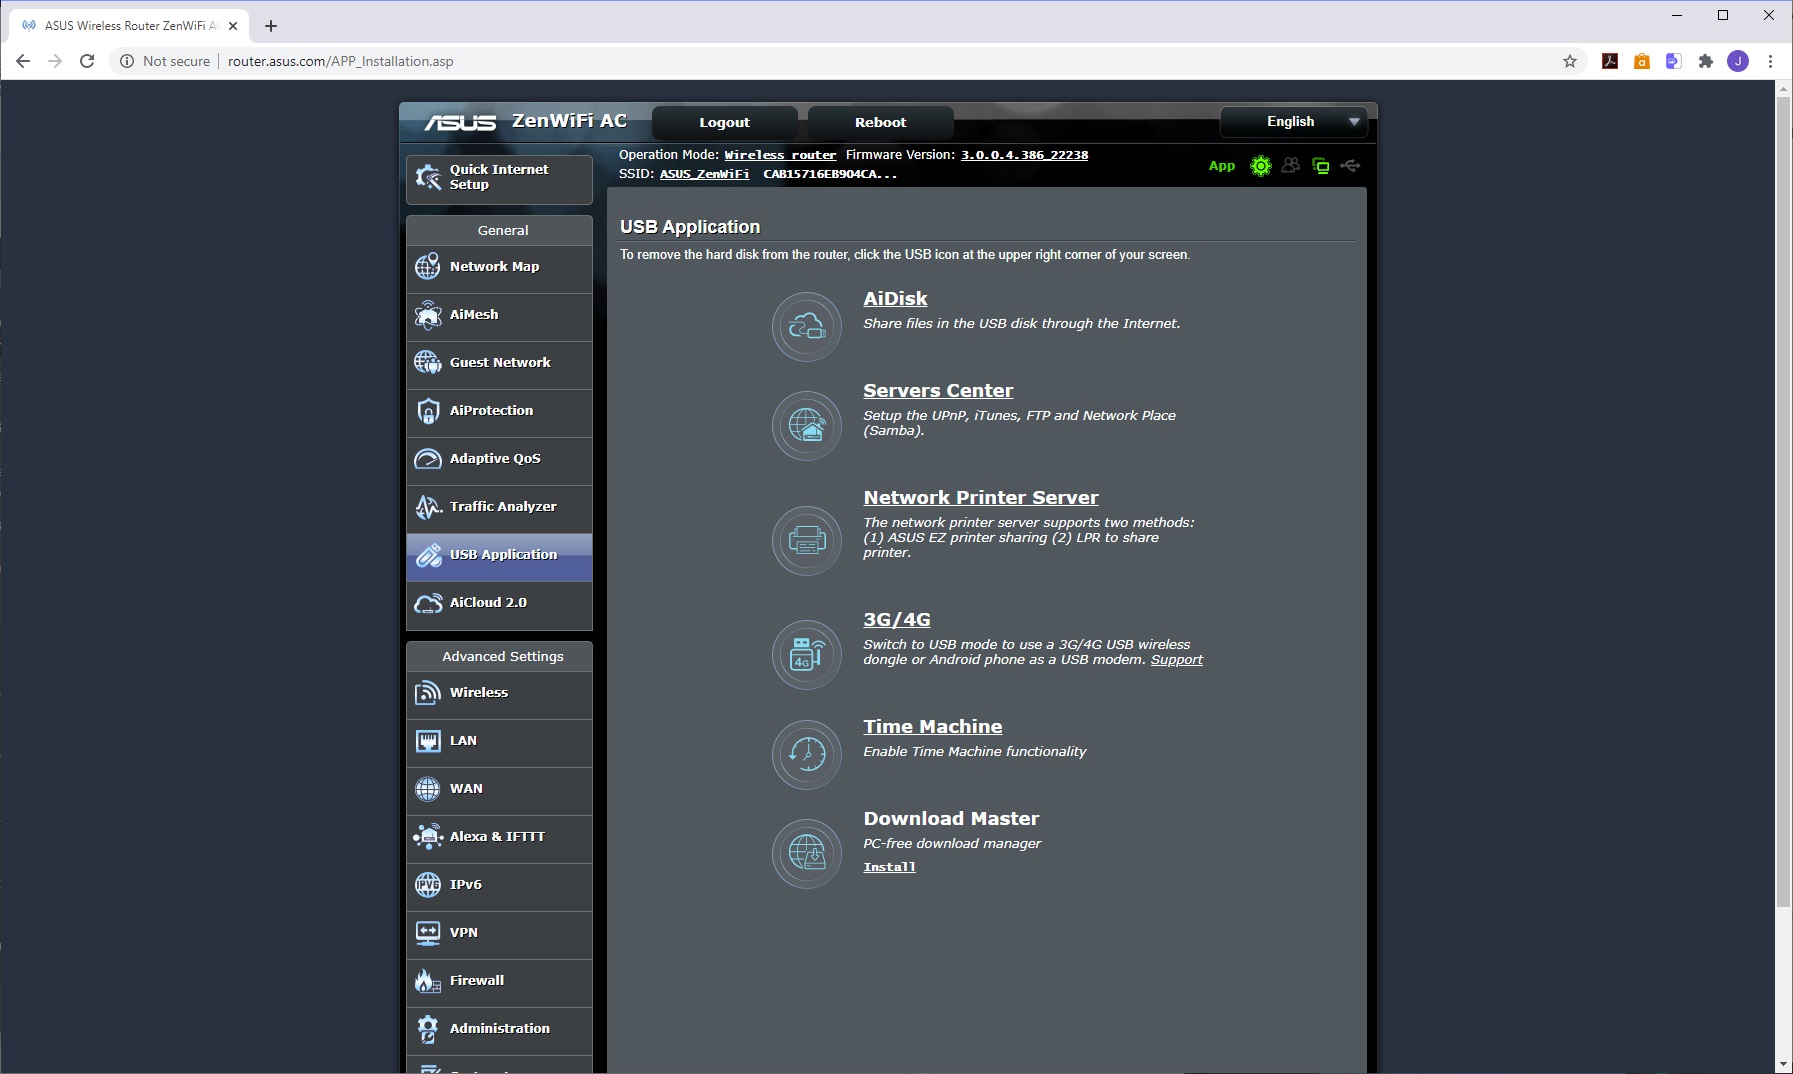The height and width of the screenshot is (1074, 1793).
Task: Click the Reboot button
Action: point(880,123)
